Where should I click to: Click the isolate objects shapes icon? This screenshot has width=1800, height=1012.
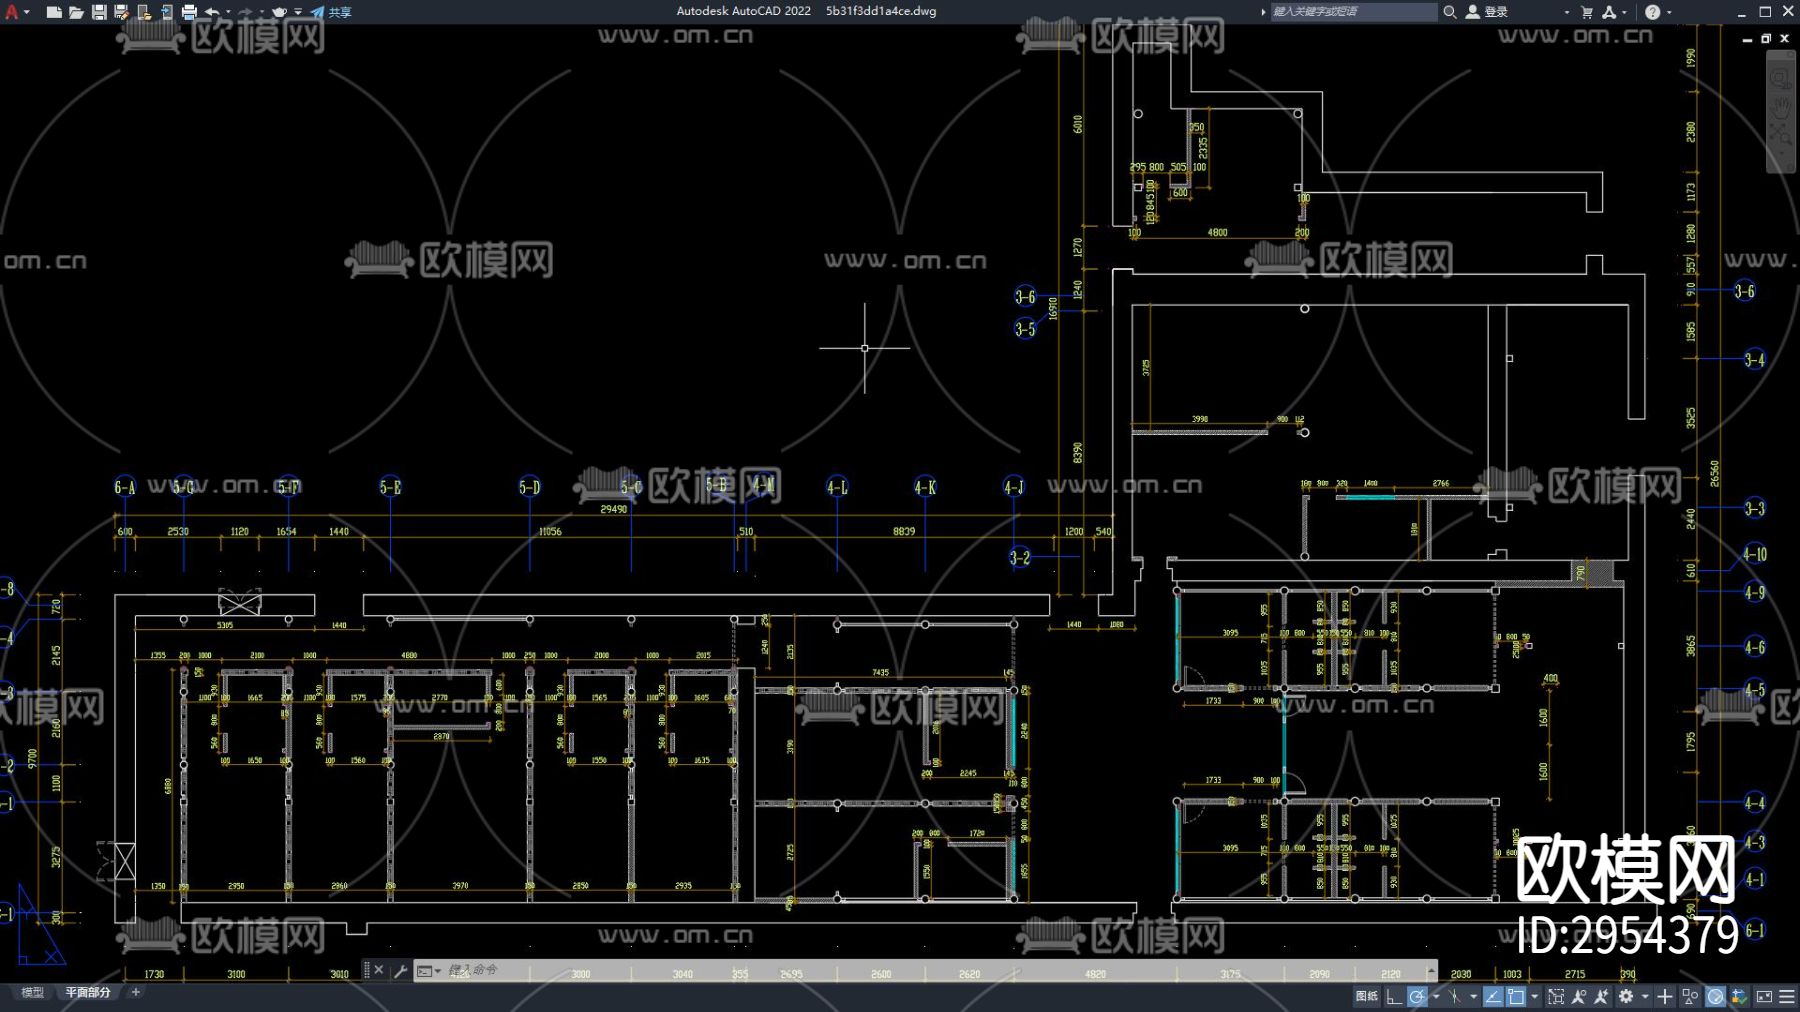click(x=1690, y=996)
